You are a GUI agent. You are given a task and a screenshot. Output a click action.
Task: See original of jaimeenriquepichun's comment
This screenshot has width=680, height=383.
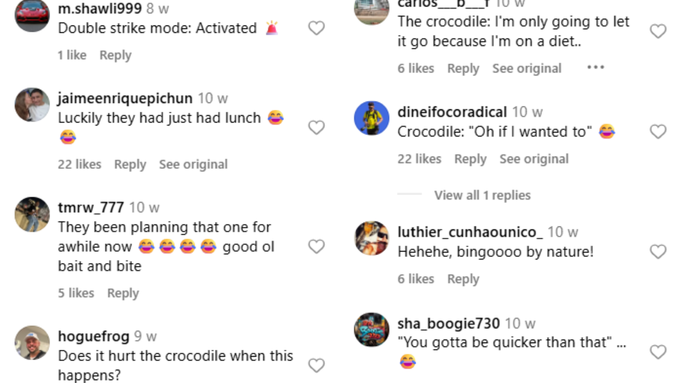pyautogui.click(x=193, y=164)
